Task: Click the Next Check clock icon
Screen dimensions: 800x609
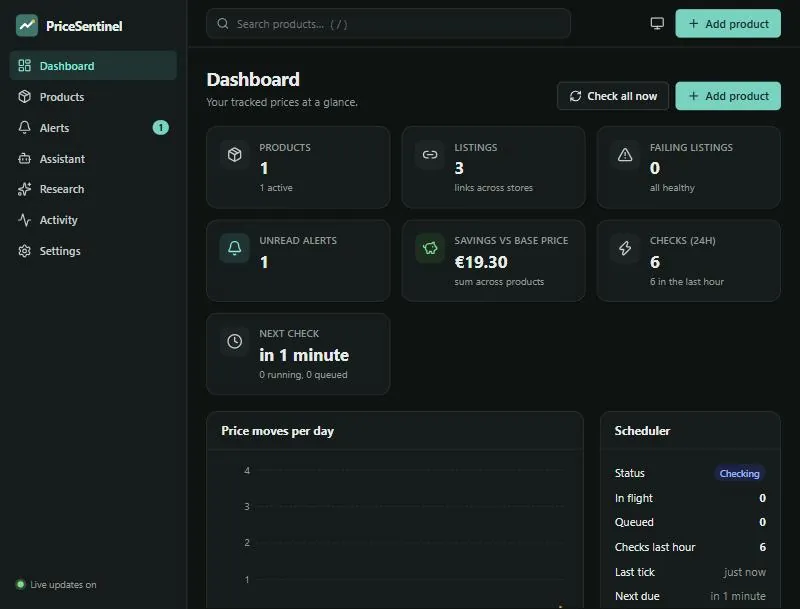Action: tap(235, 341)
